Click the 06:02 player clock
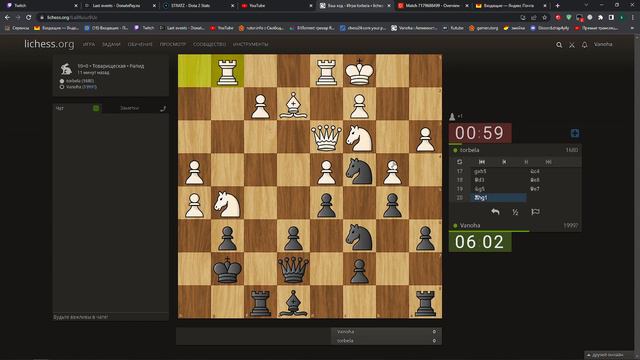Screen dimensions: 640x360 click(480, 242)
